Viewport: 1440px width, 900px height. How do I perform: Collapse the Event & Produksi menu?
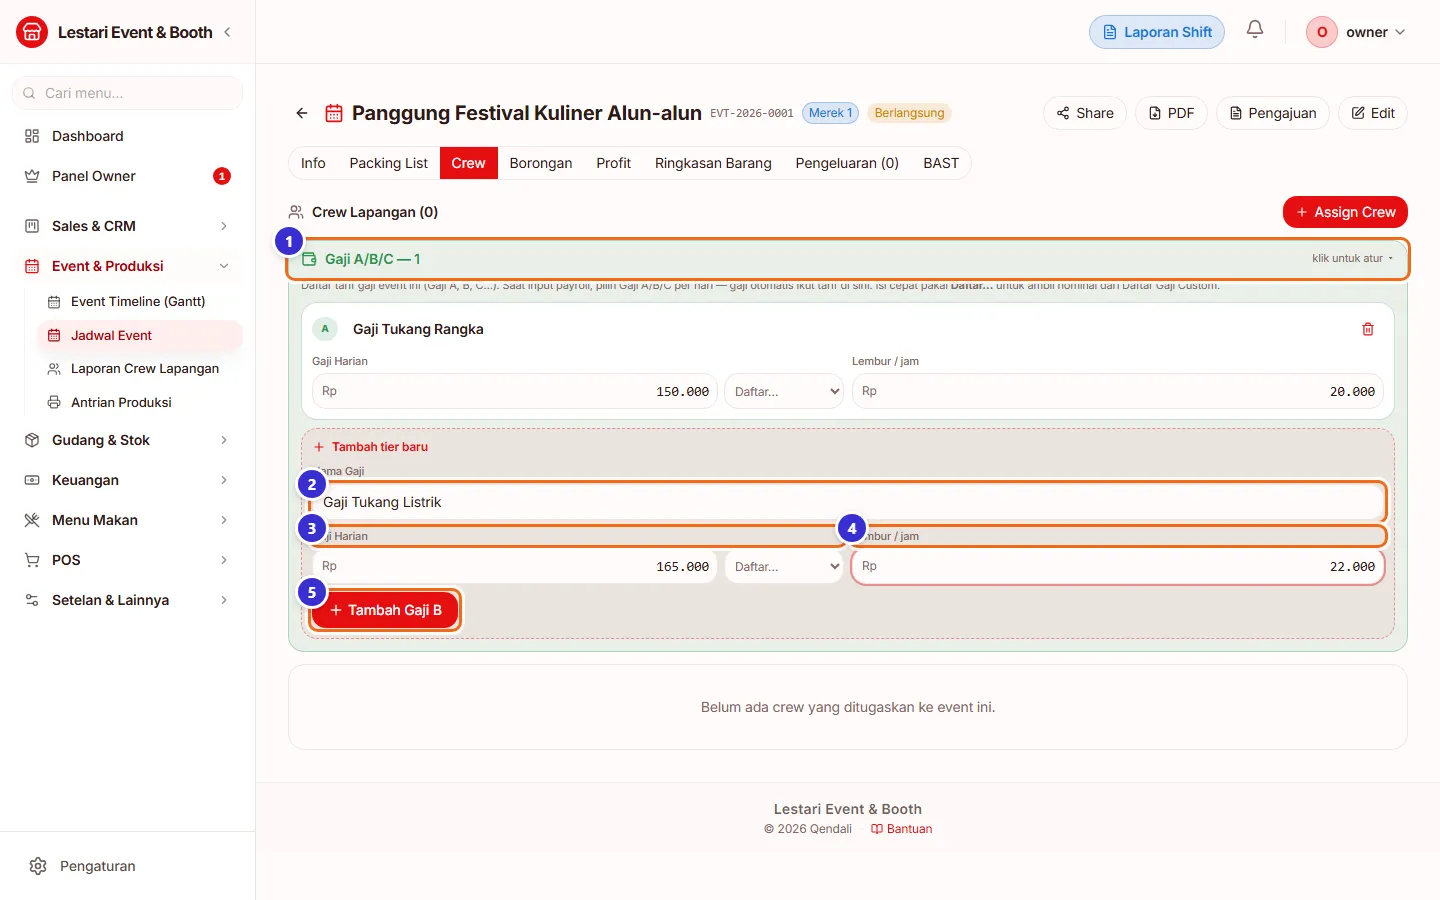127,266
